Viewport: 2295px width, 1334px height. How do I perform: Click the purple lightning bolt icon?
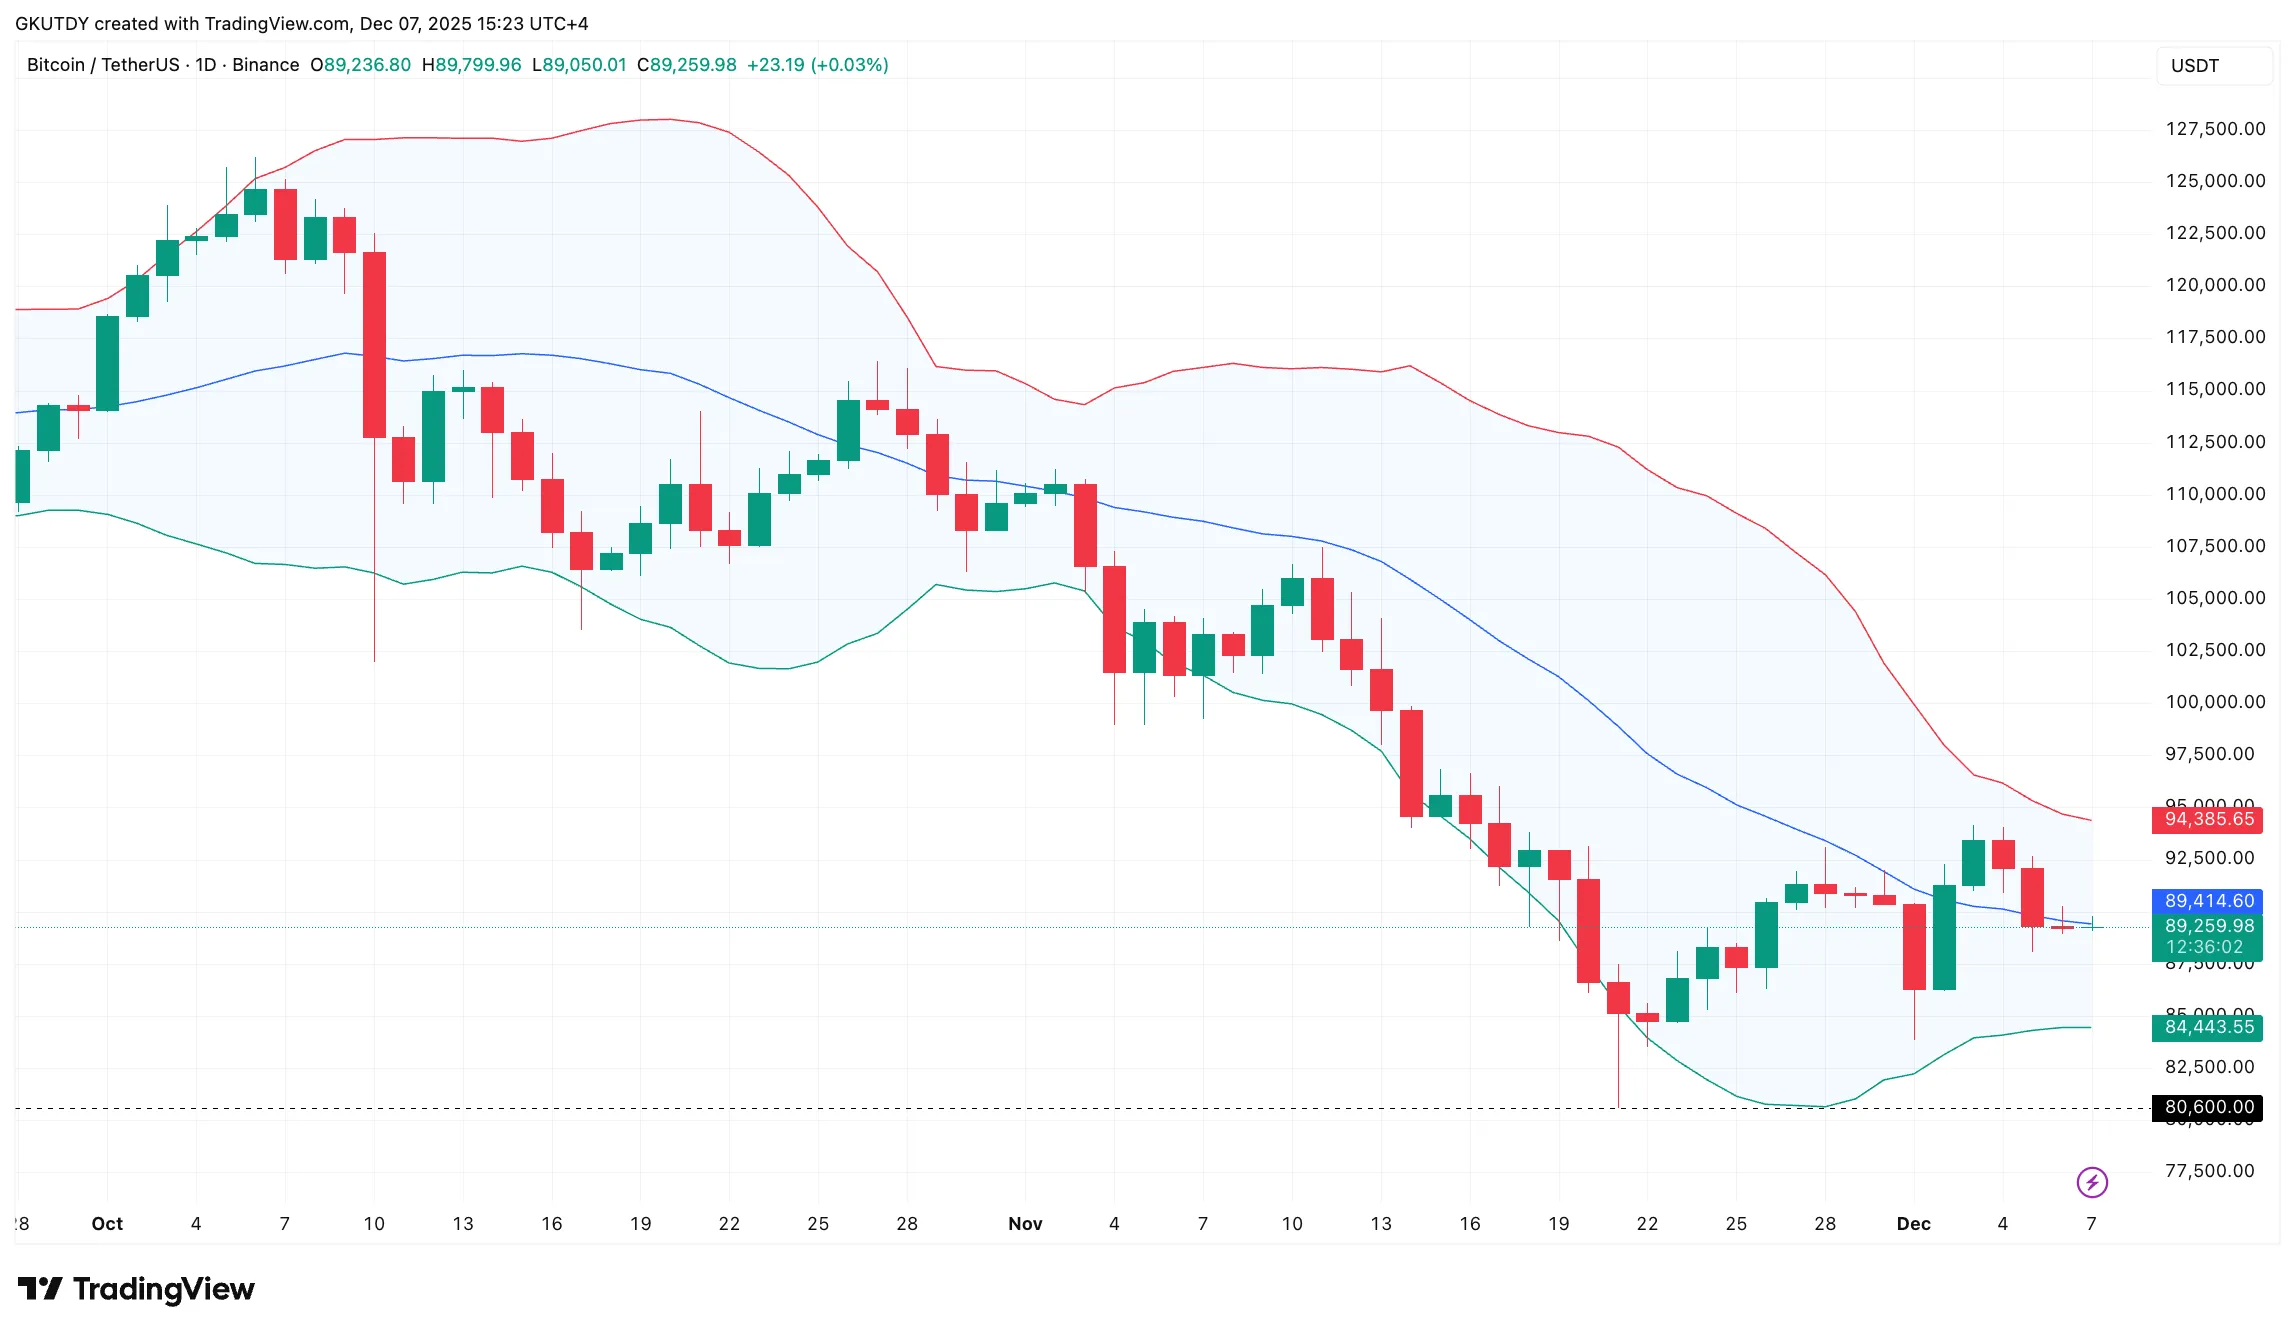point(2091,1182)
